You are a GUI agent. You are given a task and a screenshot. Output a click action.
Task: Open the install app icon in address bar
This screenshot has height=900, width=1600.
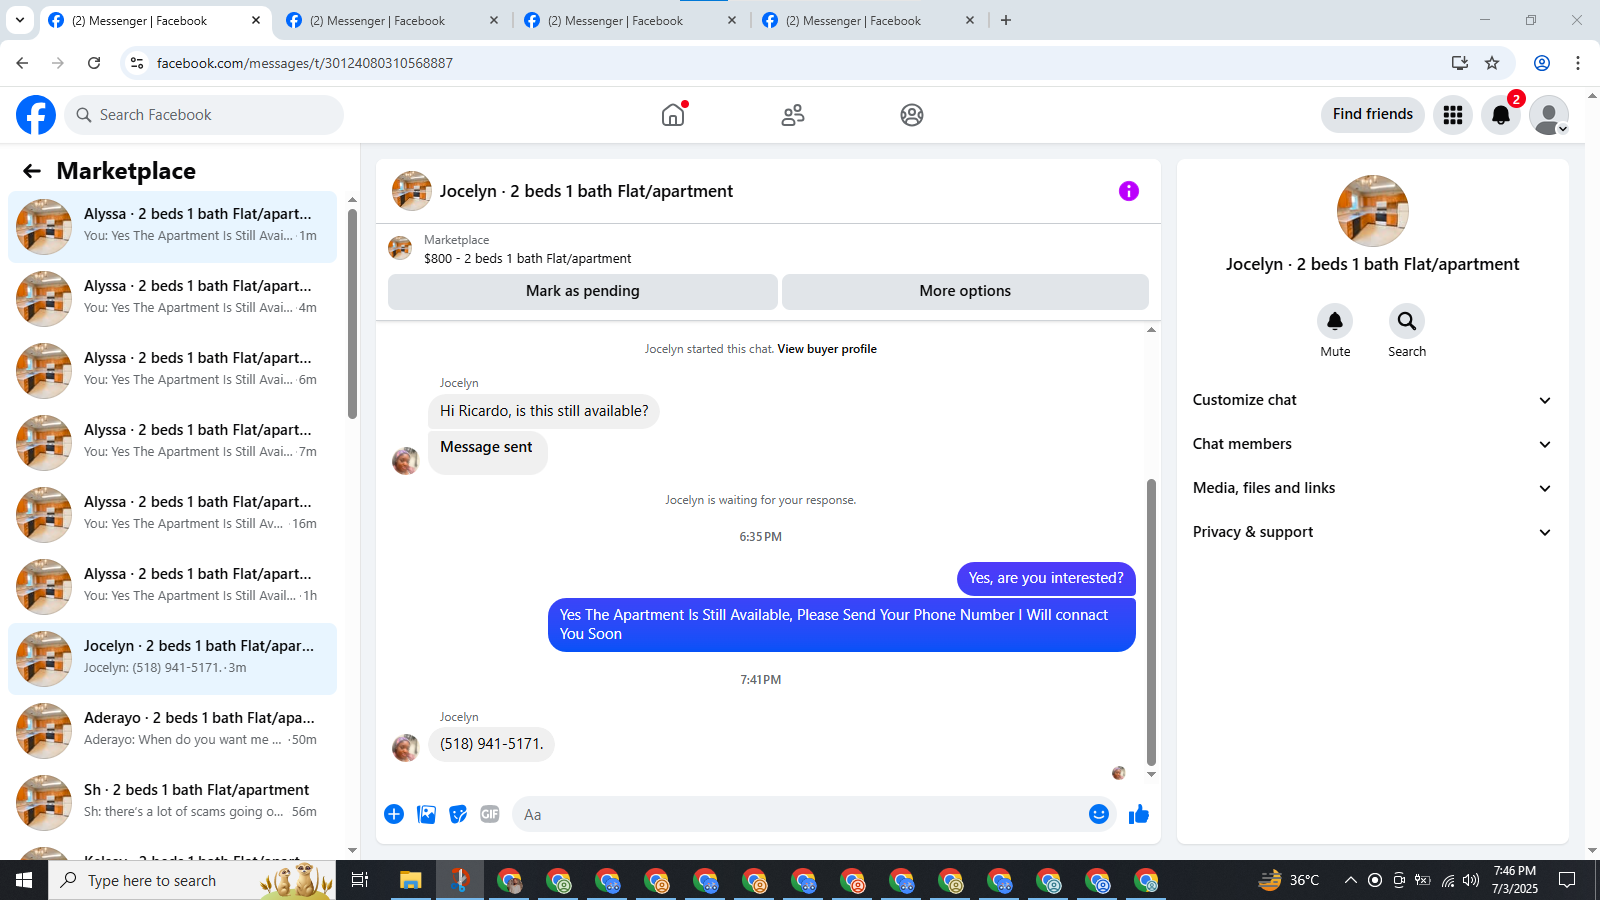click(x=1460, y=63)
